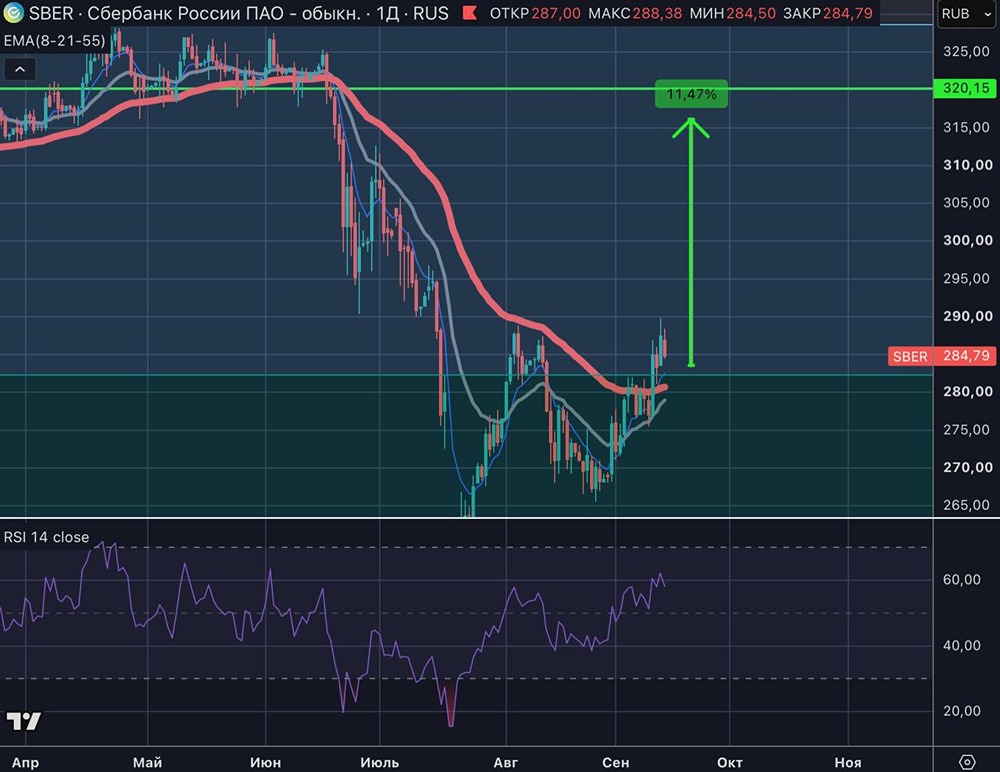This screenshot has height=772, width=1000.
Task: Click the ЗАКР 284,79 close value
Action: (827, 13)
